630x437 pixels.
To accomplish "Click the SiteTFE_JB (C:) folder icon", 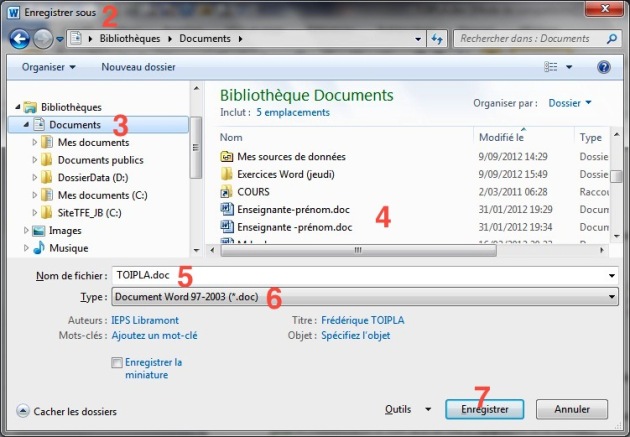I will 47,212.
